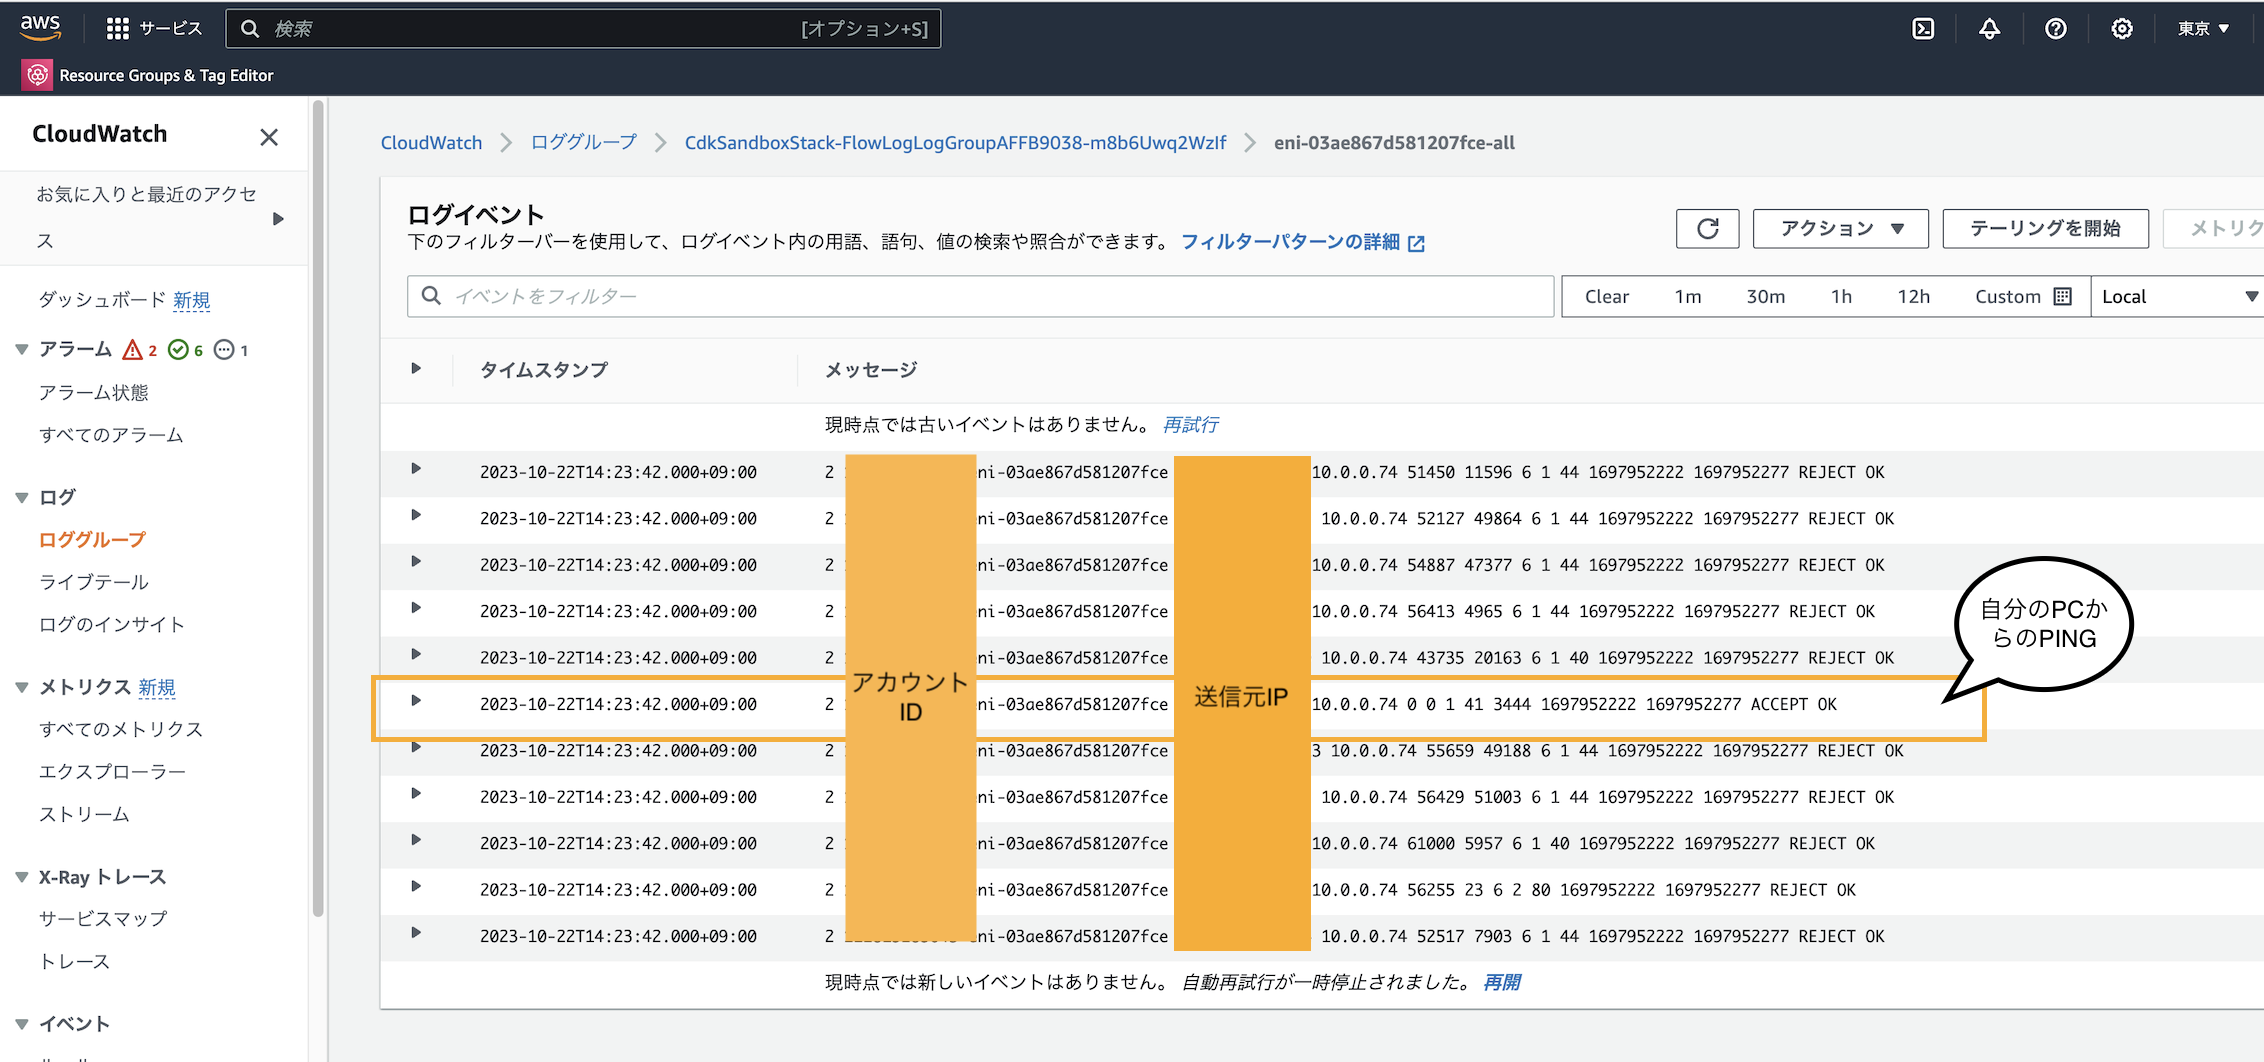Screen dimensions: 2264x1062
Task: Open サービスマップ in the sidebar
Action: 103,919
